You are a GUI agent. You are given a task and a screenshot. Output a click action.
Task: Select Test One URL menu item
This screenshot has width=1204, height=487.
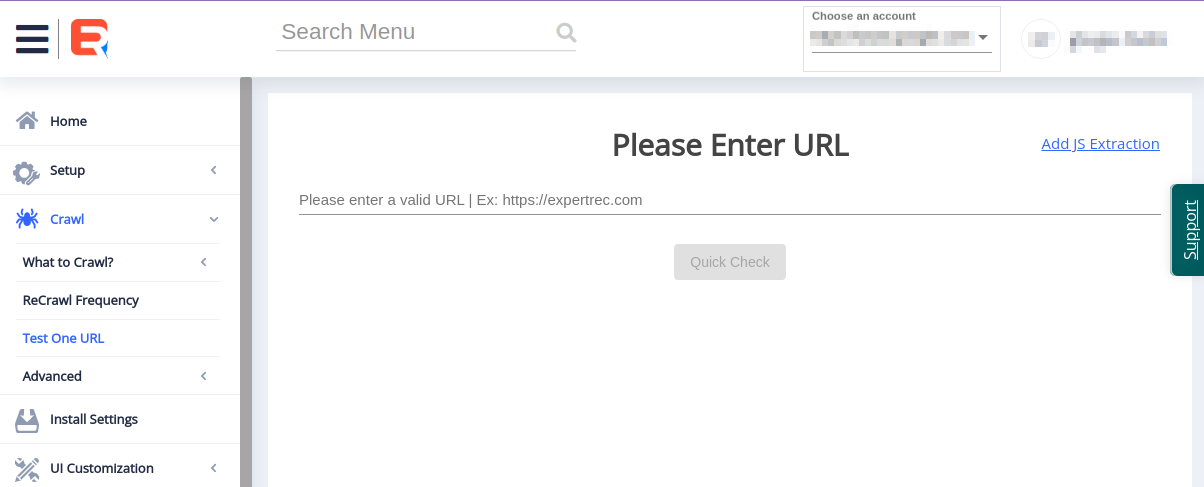[63, 338]
